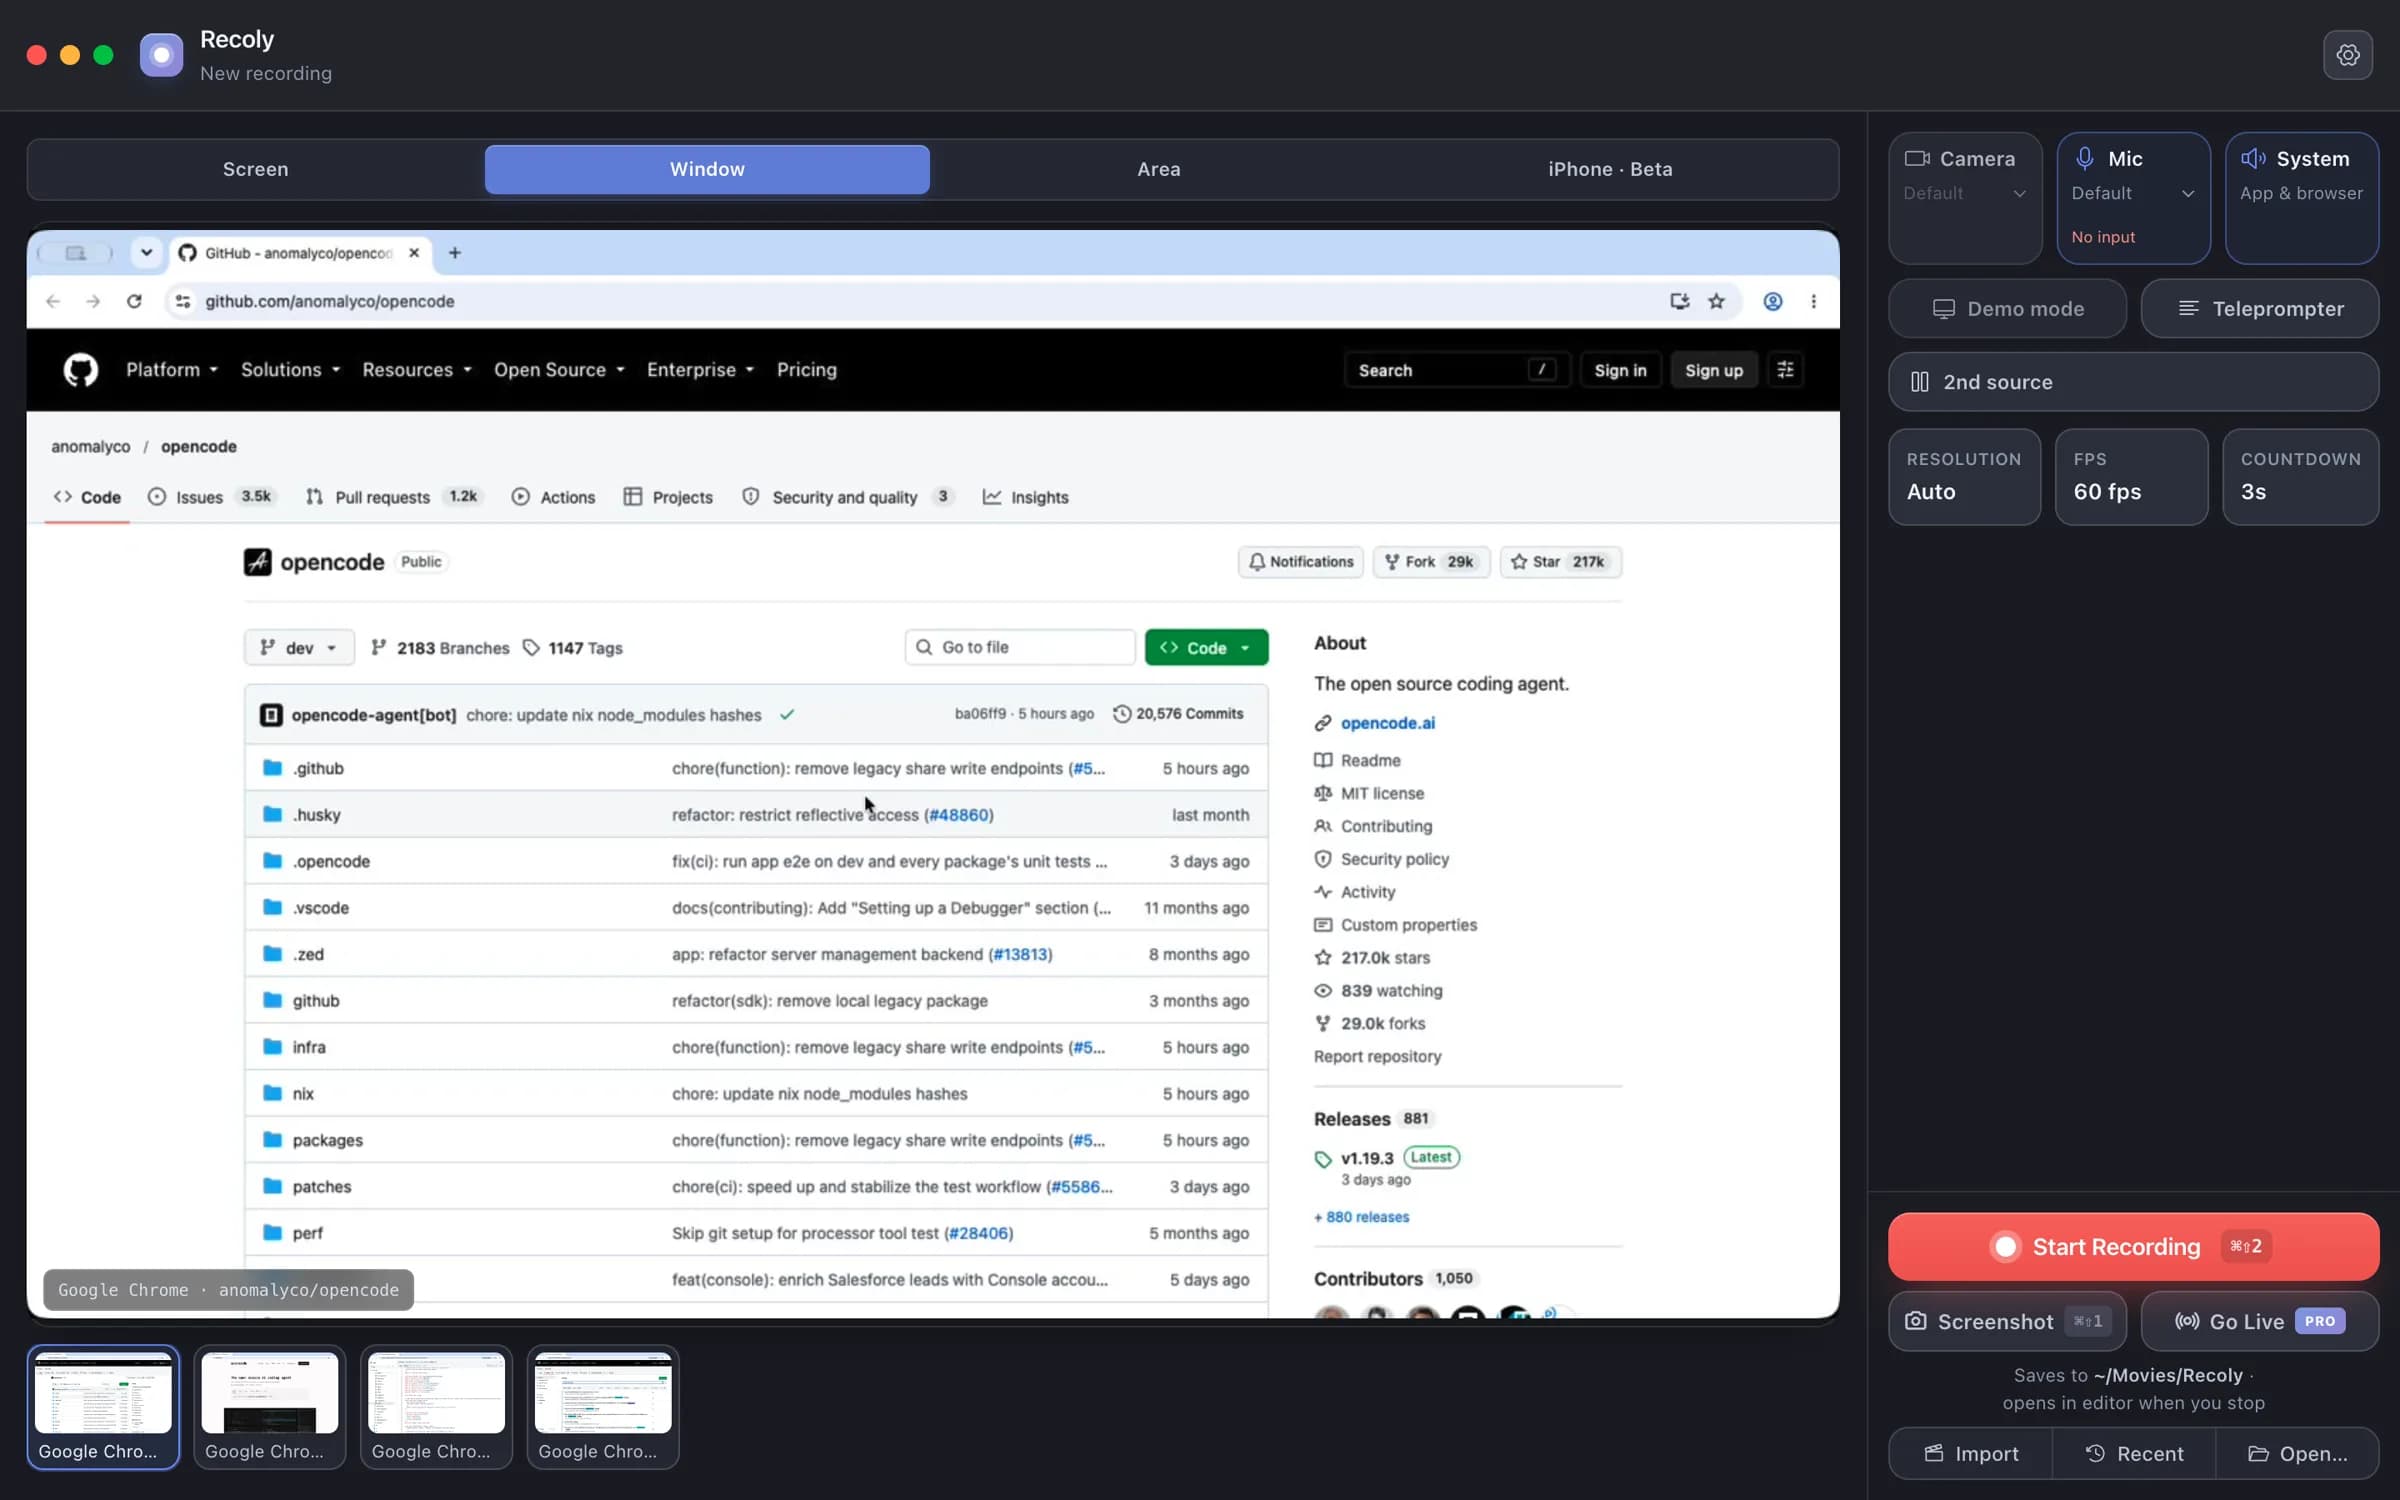Toggle the System audio capture
Screen dimensions: 2400x1500
click(x=2301, y=198)
